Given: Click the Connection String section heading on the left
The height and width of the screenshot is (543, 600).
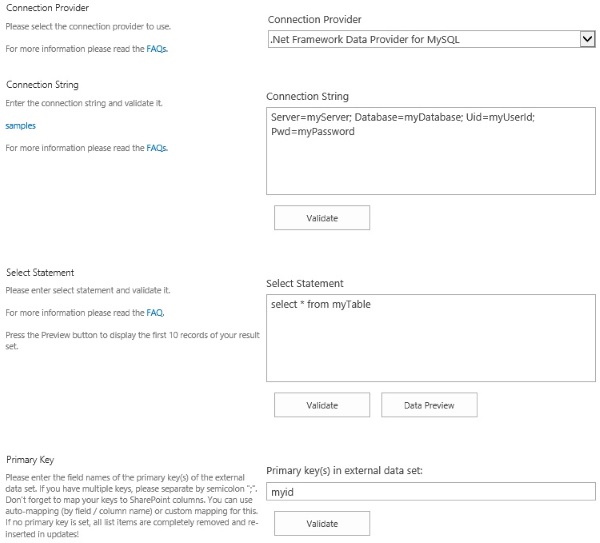Looking at the screenshot, I should point(42,85).
